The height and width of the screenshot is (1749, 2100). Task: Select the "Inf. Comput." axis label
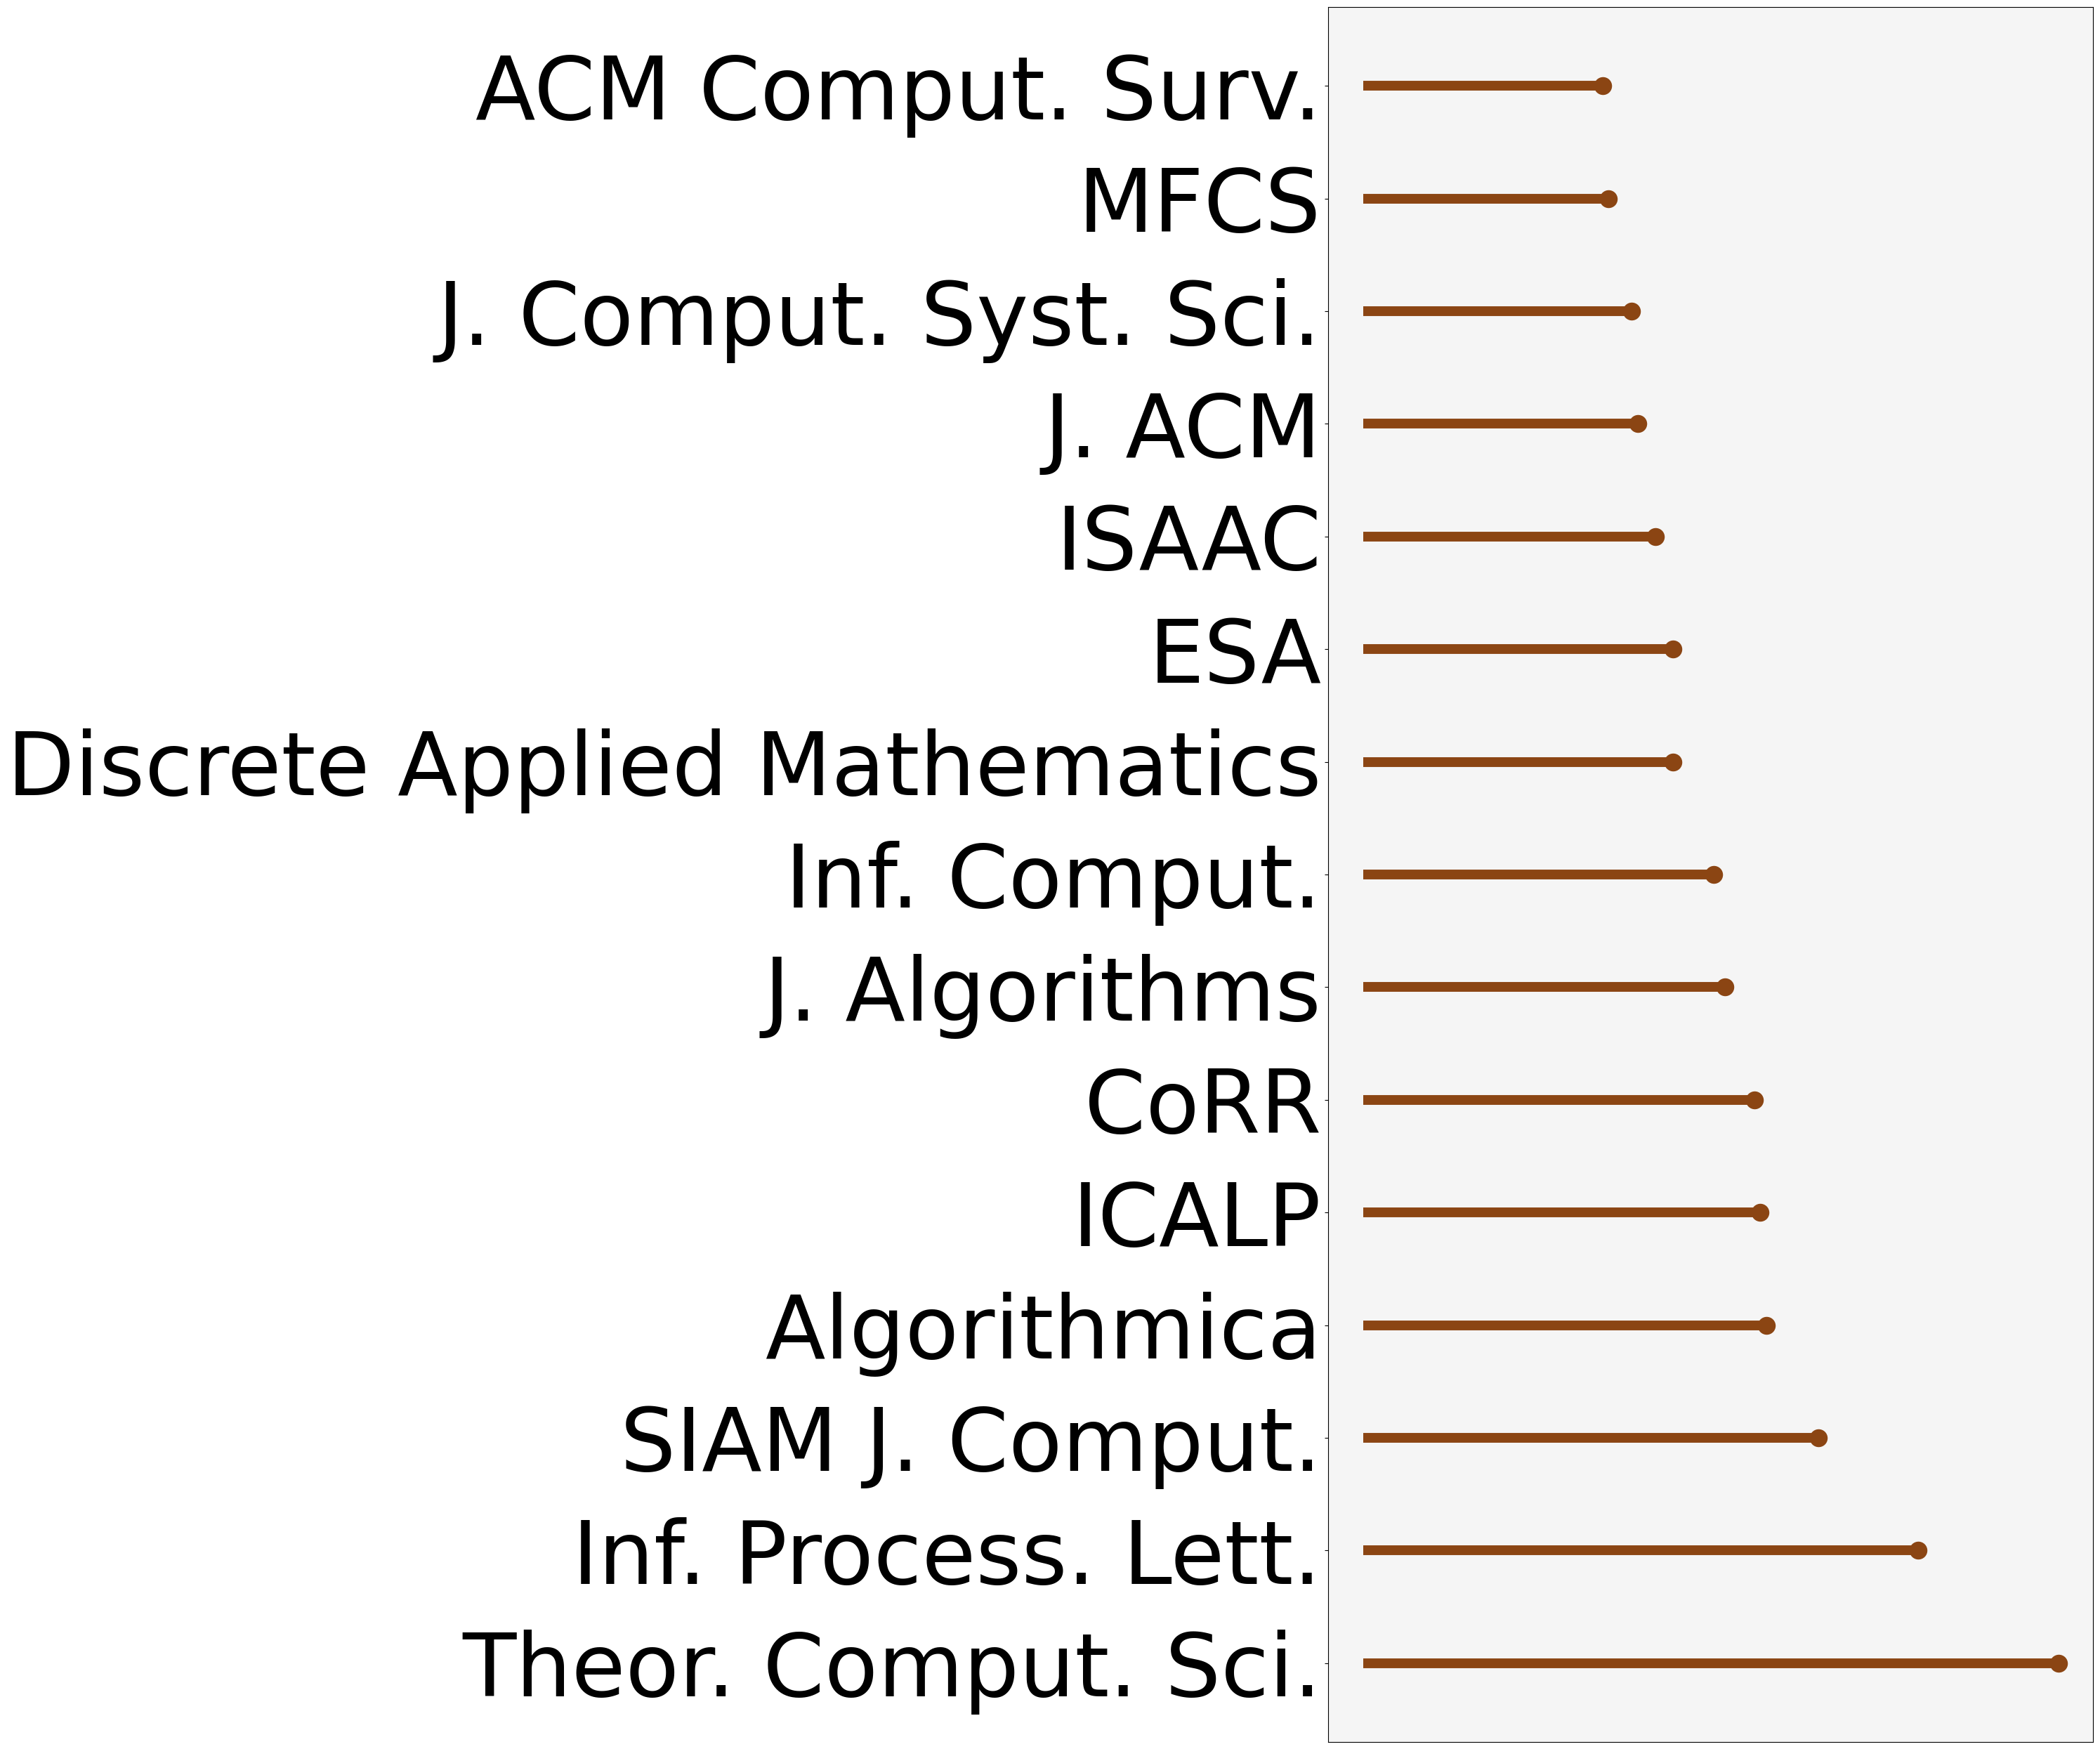[x=1052, y=878]
